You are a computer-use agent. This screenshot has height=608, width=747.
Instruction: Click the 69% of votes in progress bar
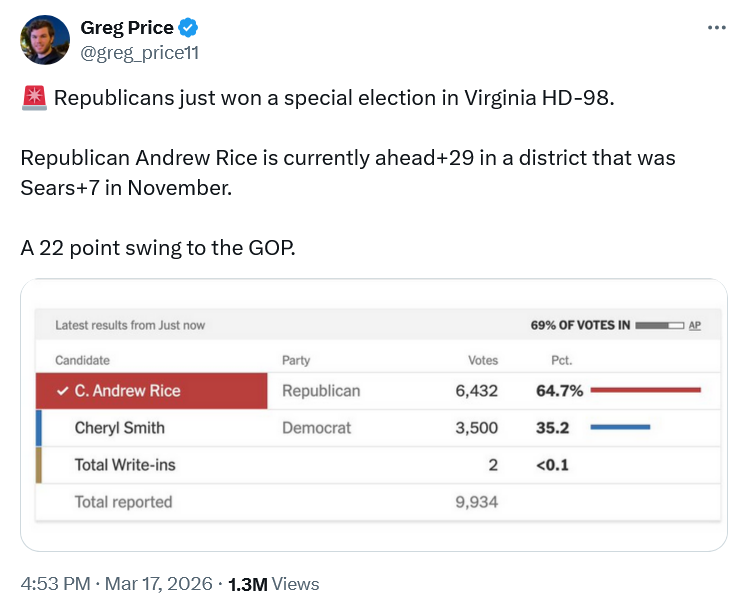point(659,325)
